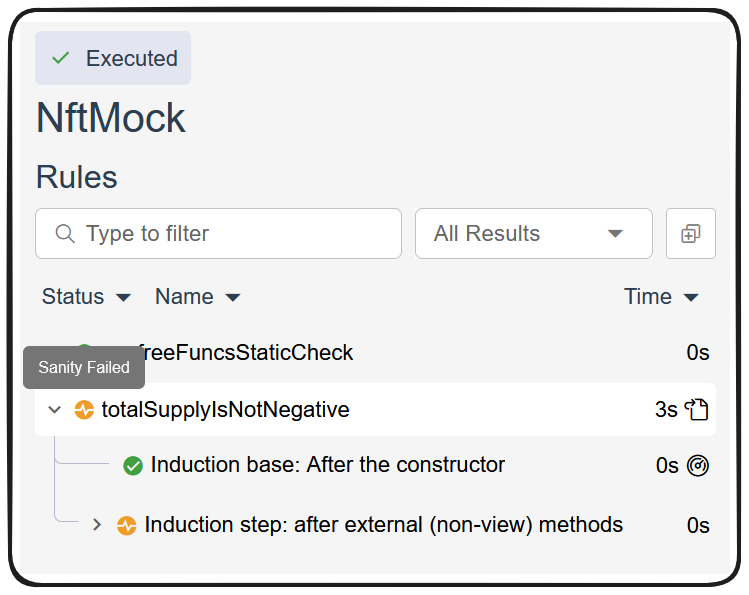Click the file icon next to totalSupplyIsNotNegative time
Screen dimensions: 749x595
(697, 409)
